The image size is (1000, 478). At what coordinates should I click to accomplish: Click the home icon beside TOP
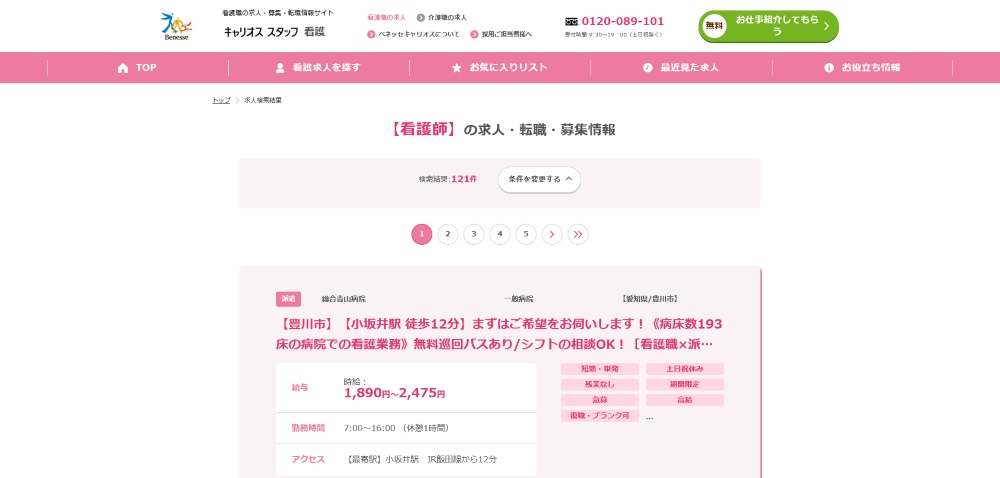[123, 68]
